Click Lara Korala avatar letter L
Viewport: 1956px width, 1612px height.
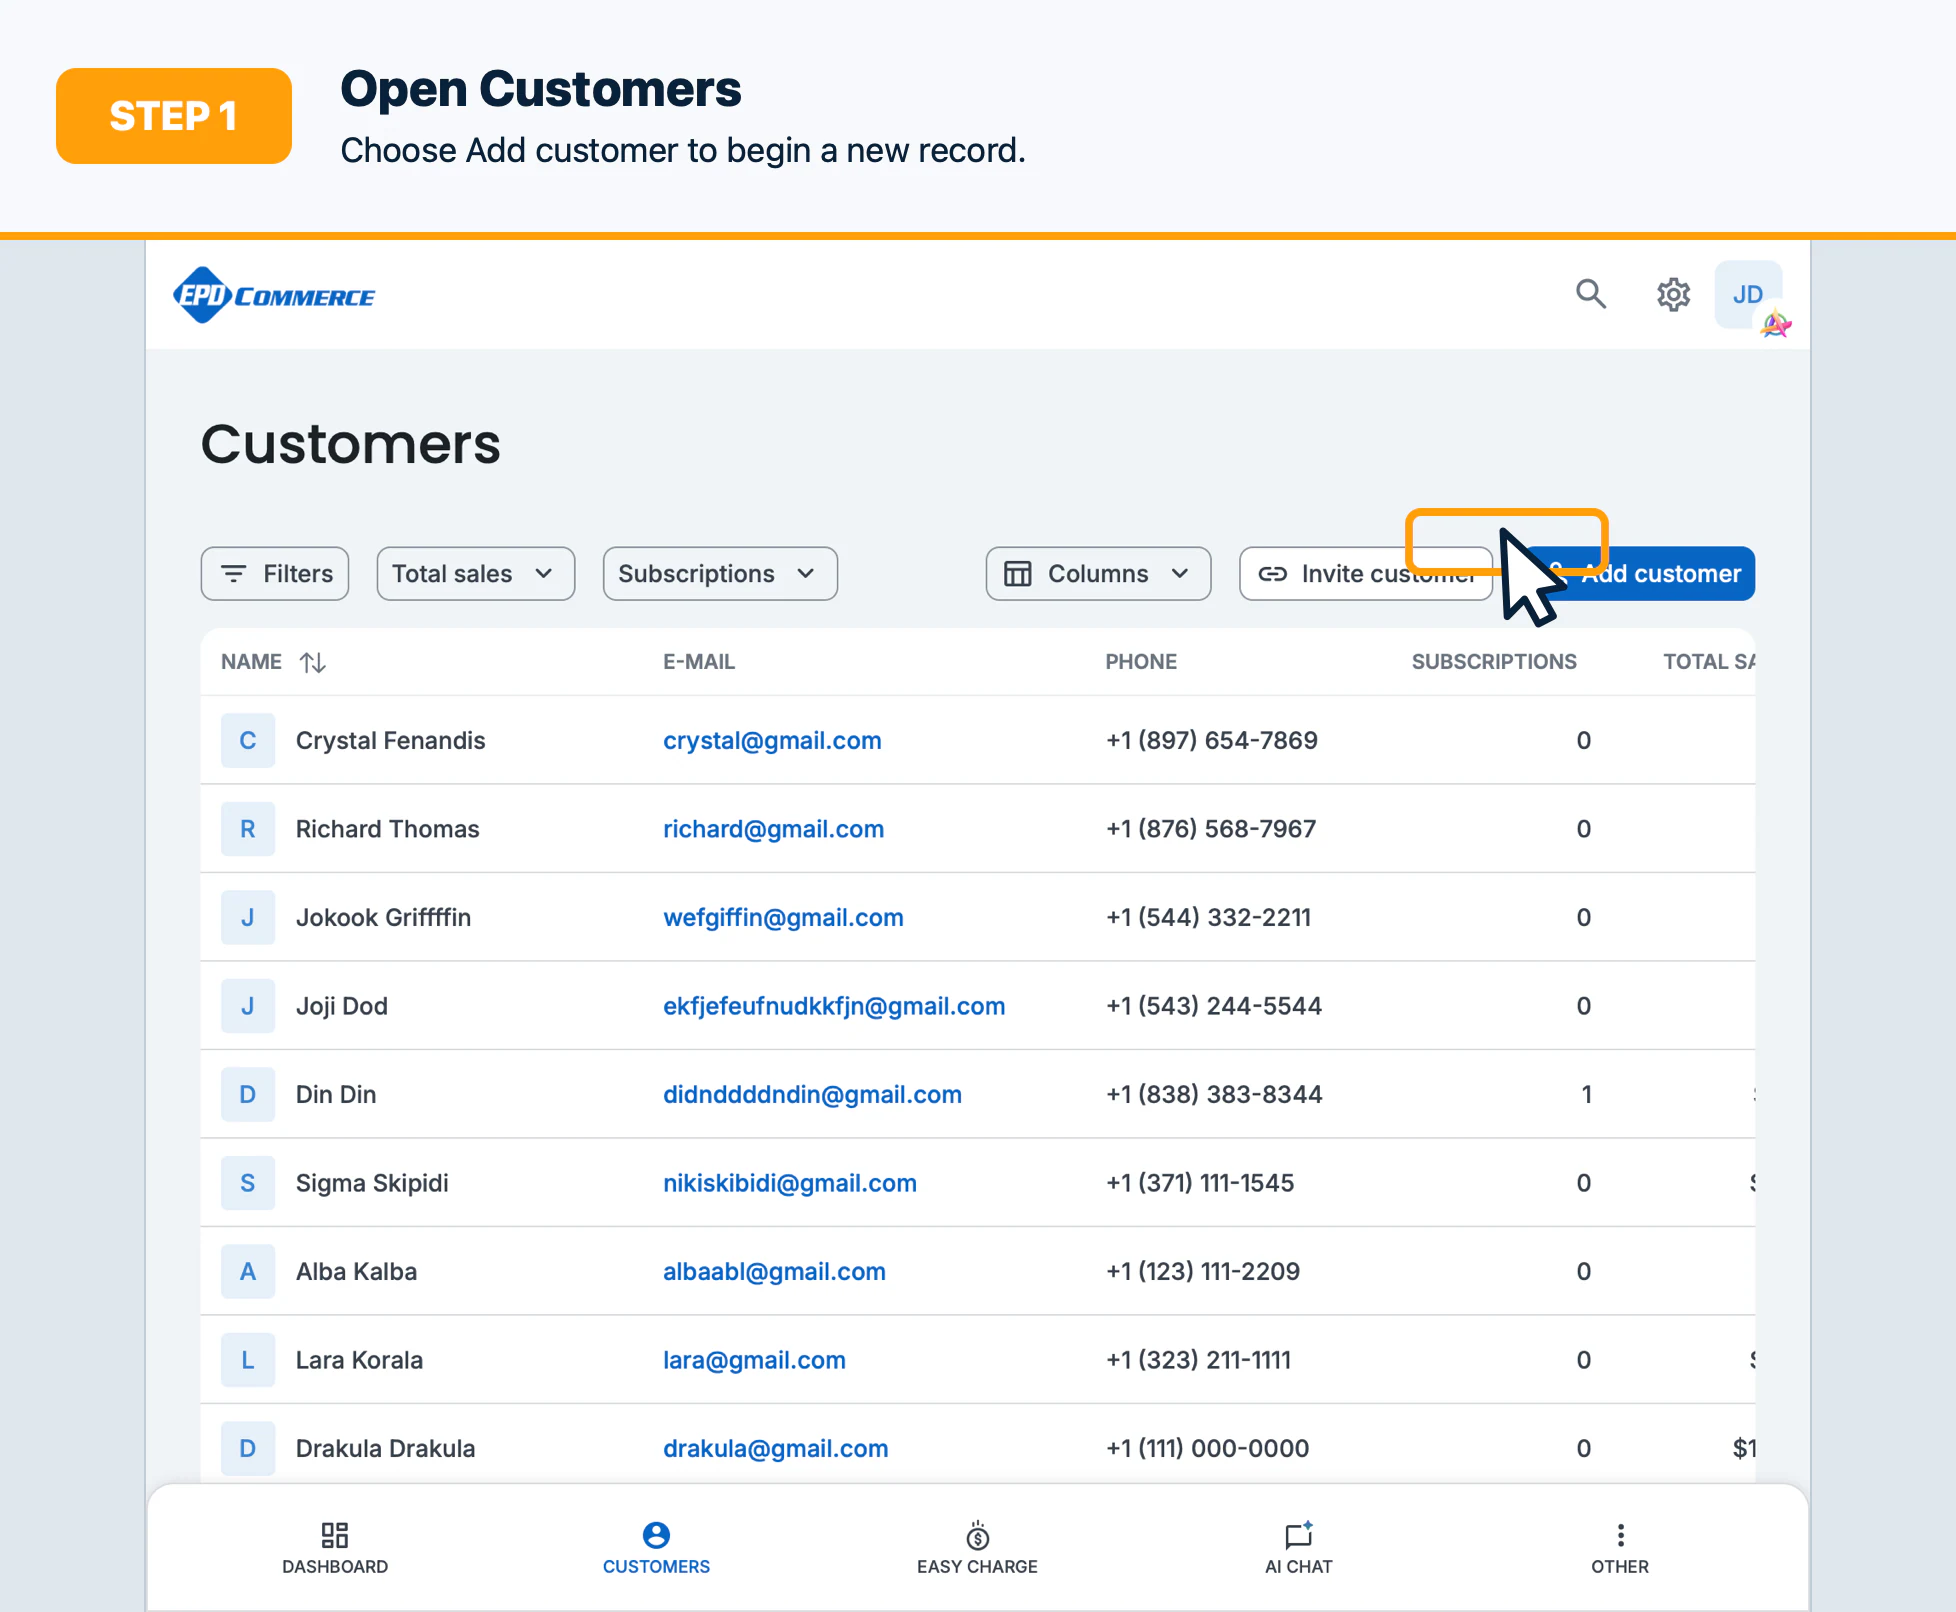[248, 1360]
